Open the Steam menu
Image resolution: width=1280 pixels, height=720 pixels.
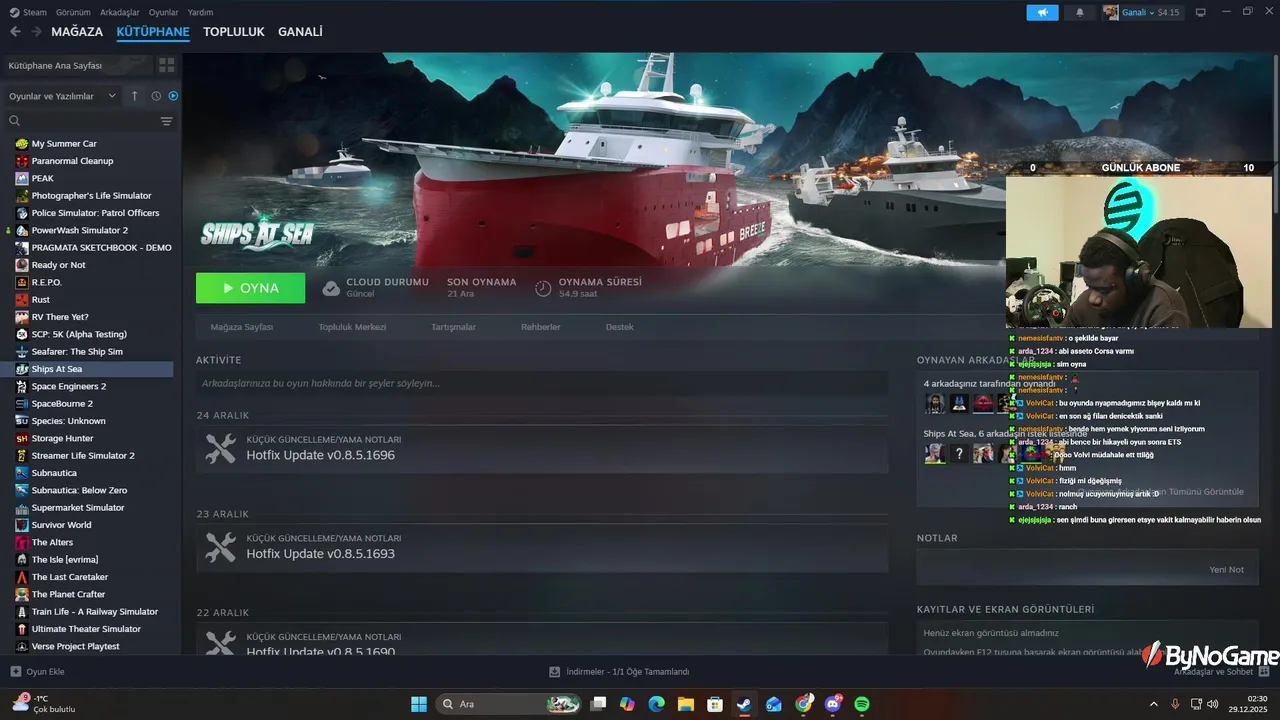coord(29,12)
